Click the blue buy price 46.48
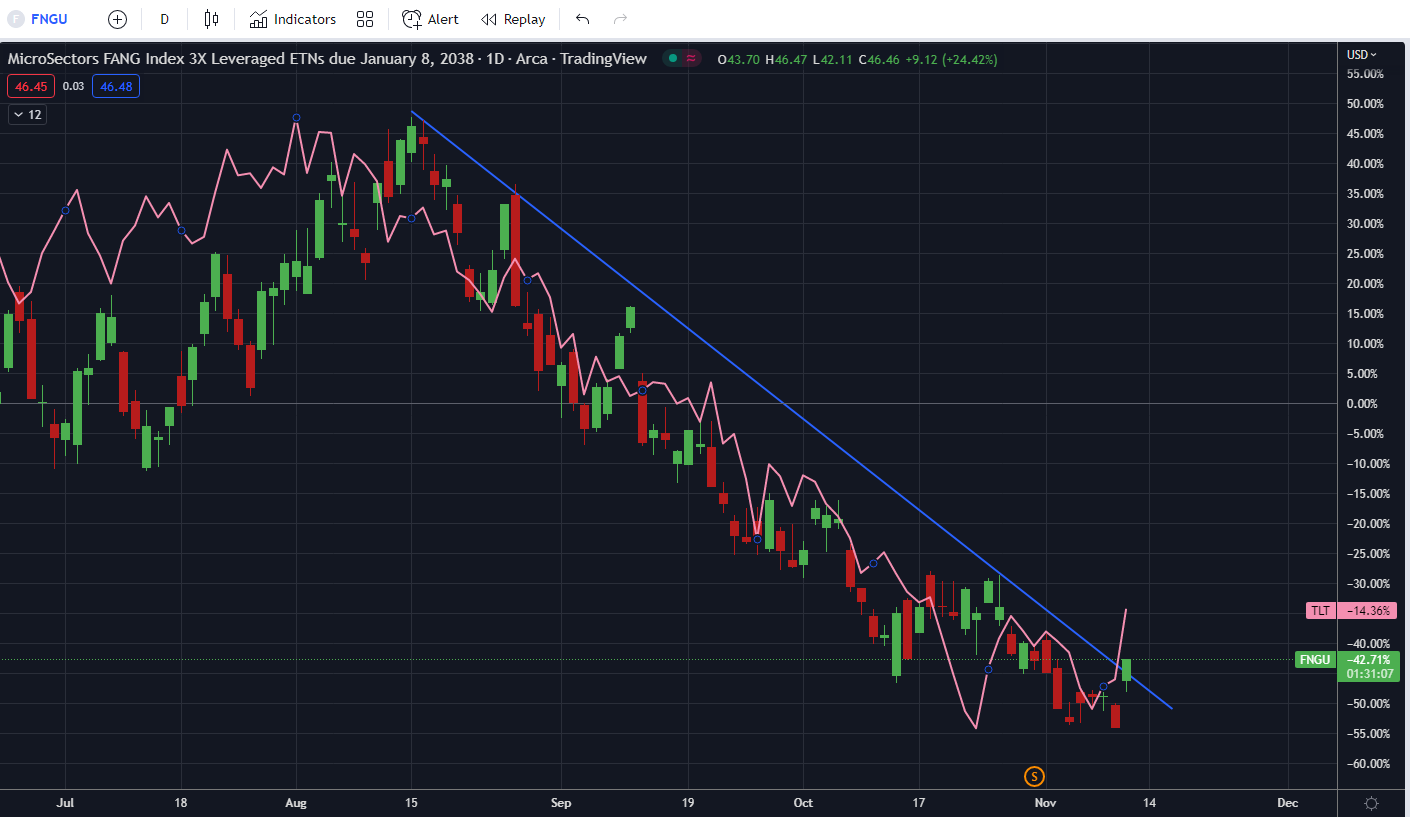The height and width of the screenshot is (817, 1410). (116, 86)
